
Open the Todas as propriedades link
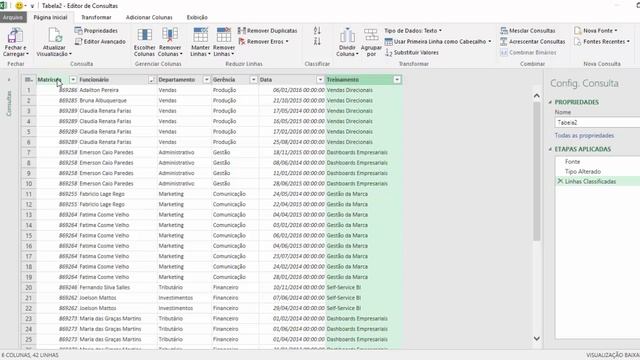pos(584,136)
